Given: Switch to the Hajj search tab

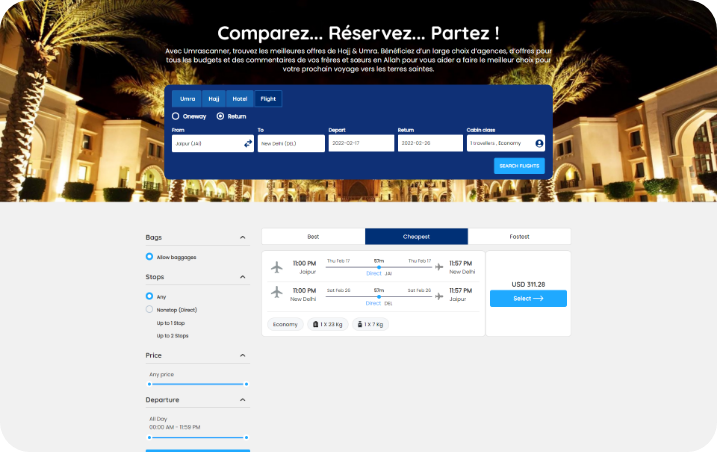Looking at the screenshot, I should [214, 99].
